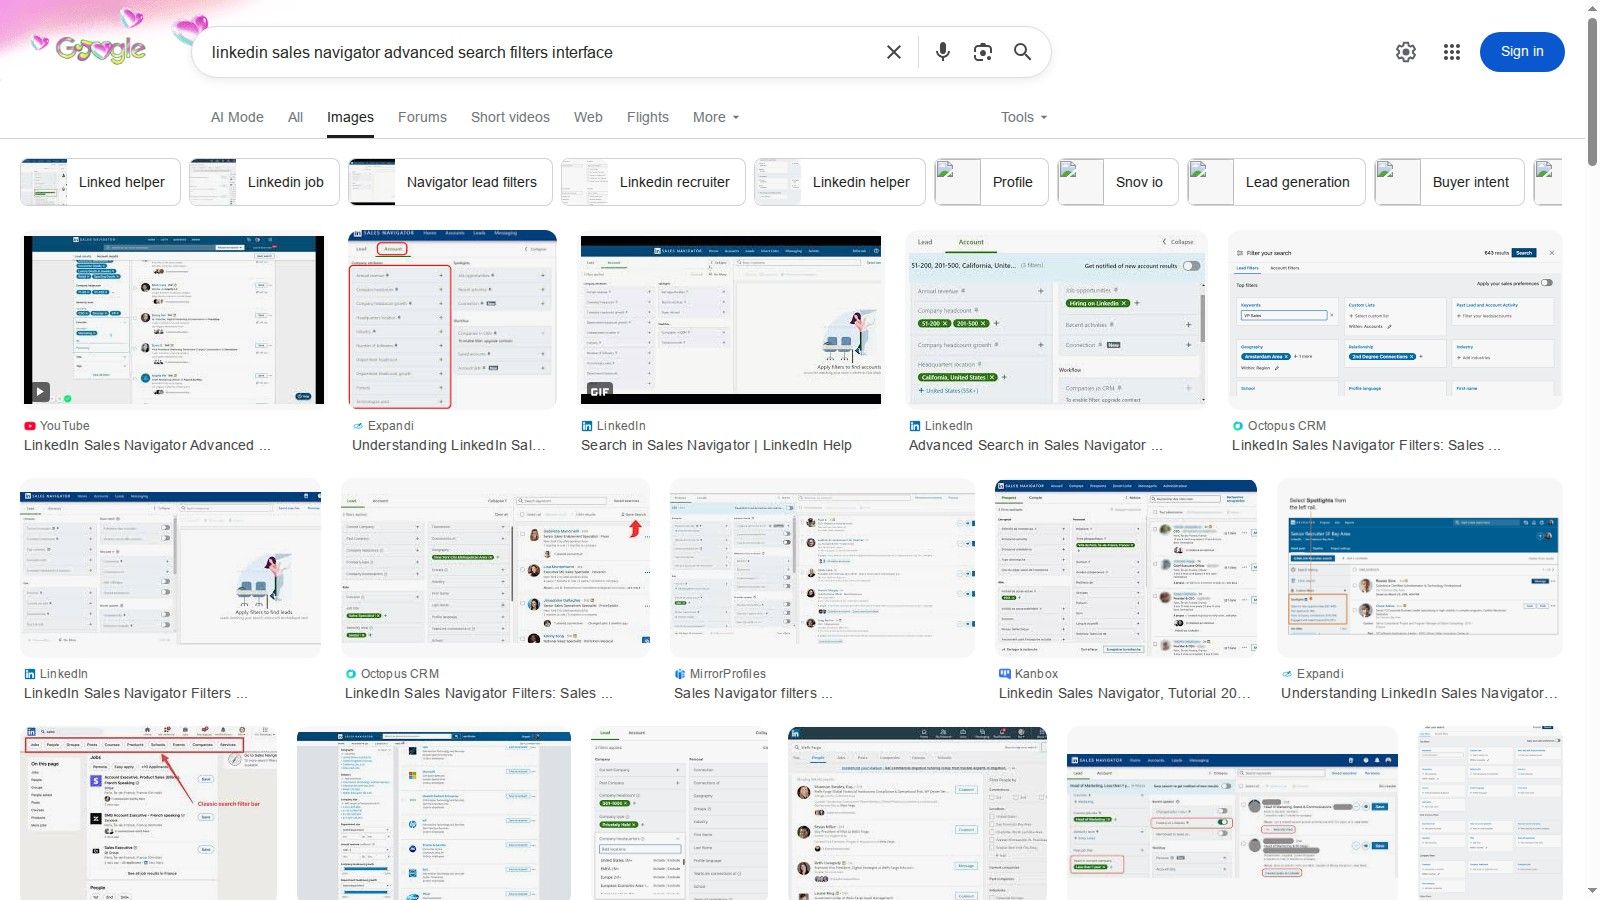Click the page vertical scrollbar
Screen dimensions: 1600x900
pyautogui.click(x=1592, y=90)
